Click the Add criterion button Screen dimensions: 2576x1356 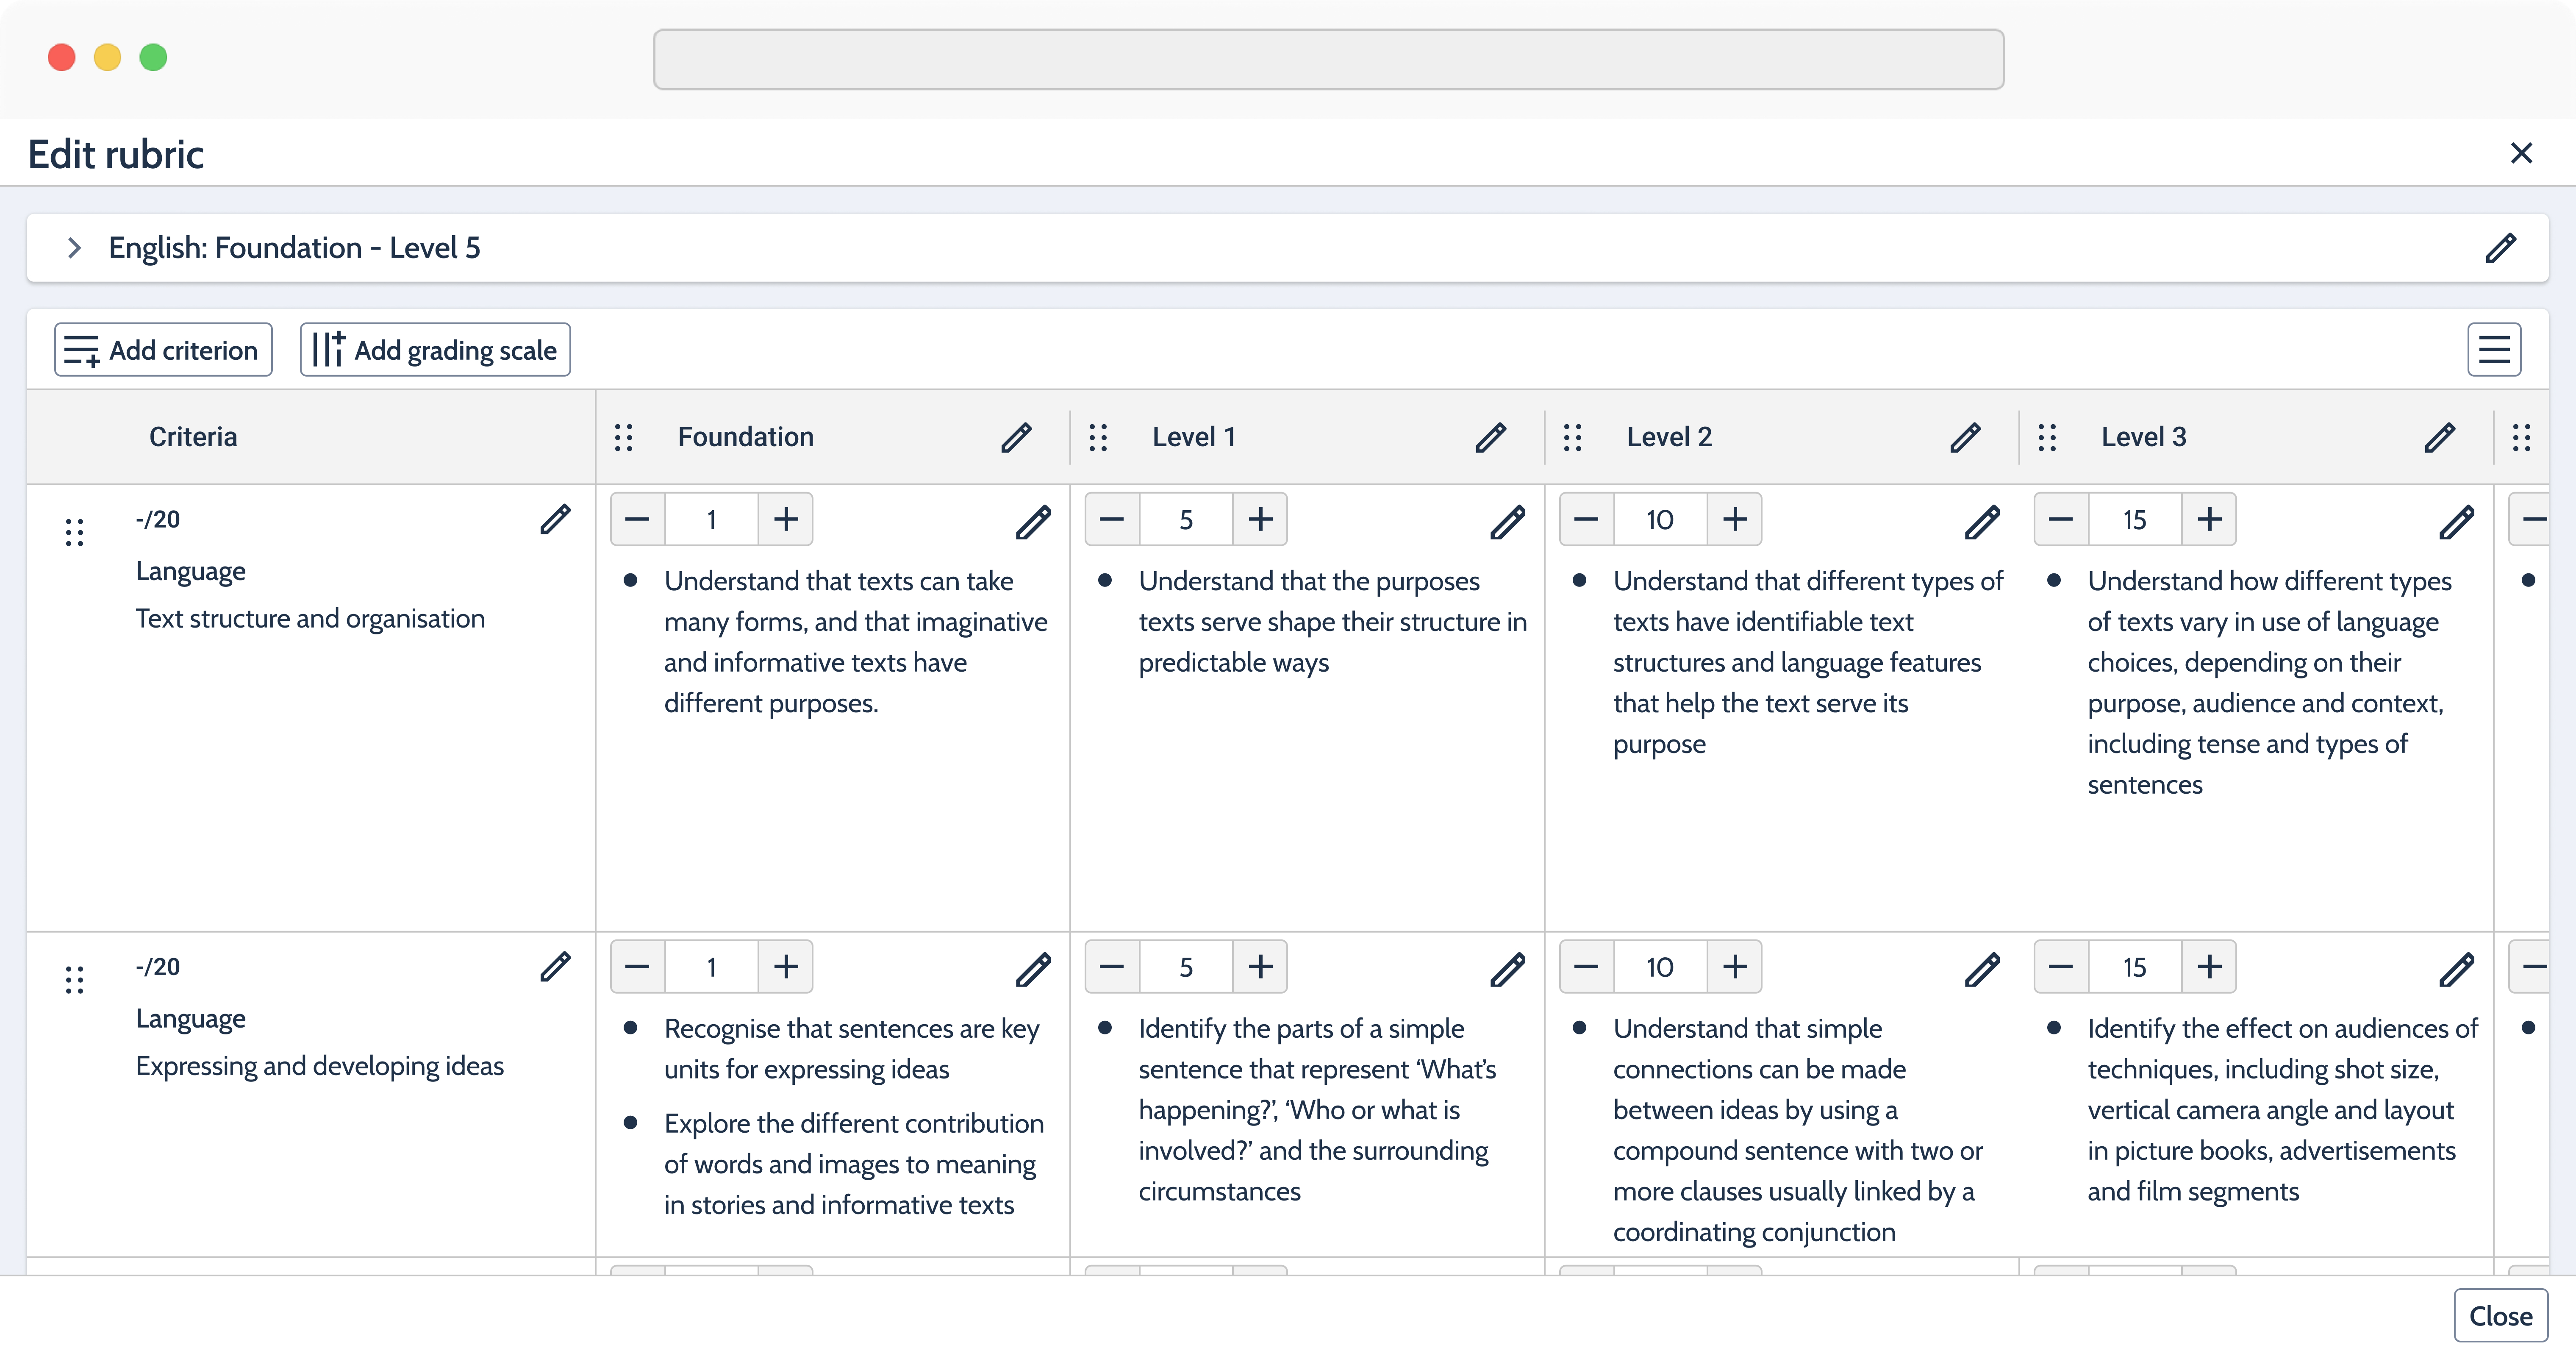163,350
